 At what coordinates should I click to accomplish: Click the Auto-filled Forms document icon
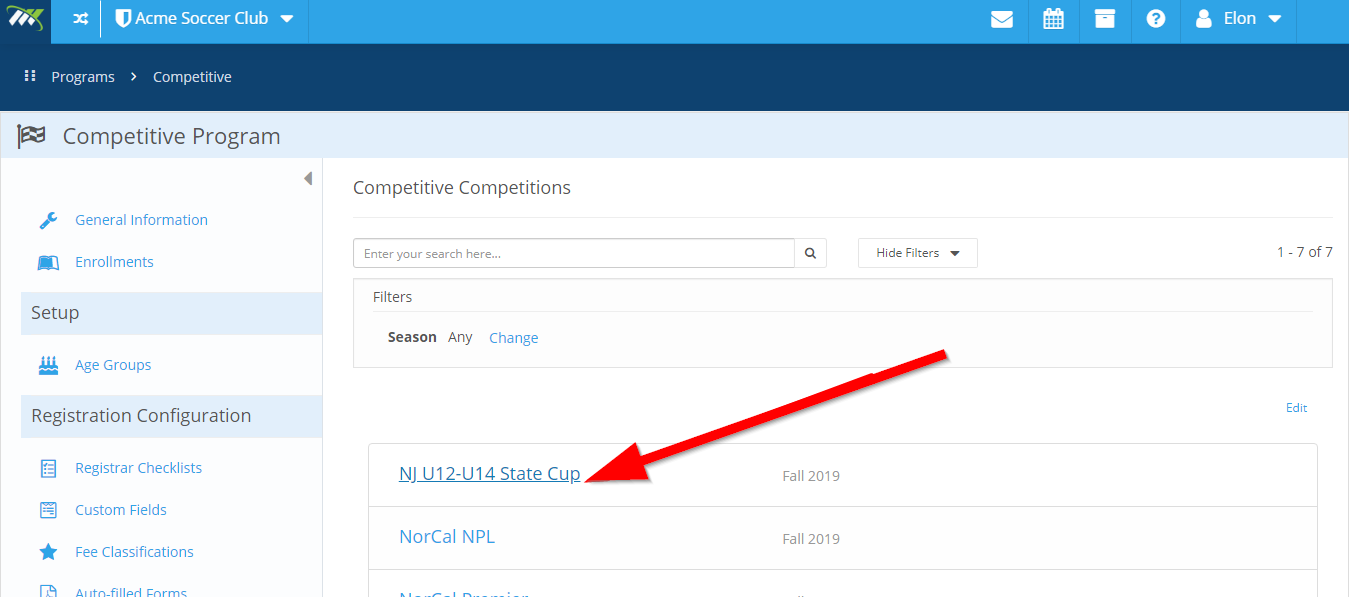(x=48, y=590)
